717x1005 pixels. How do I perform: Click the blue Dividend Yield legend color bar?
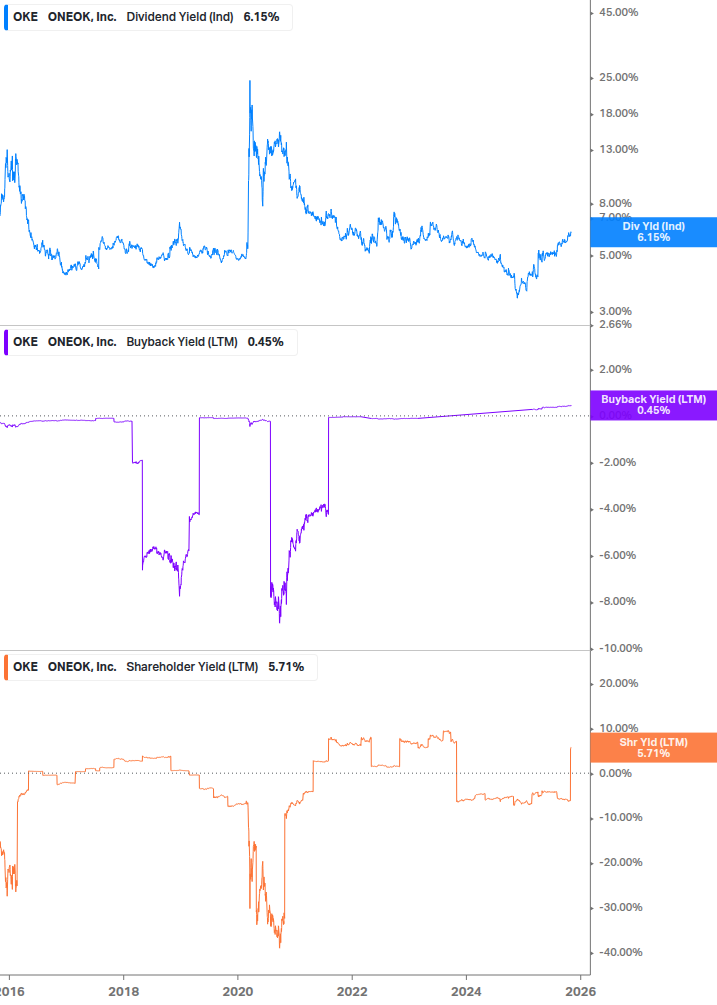point(6,17)
